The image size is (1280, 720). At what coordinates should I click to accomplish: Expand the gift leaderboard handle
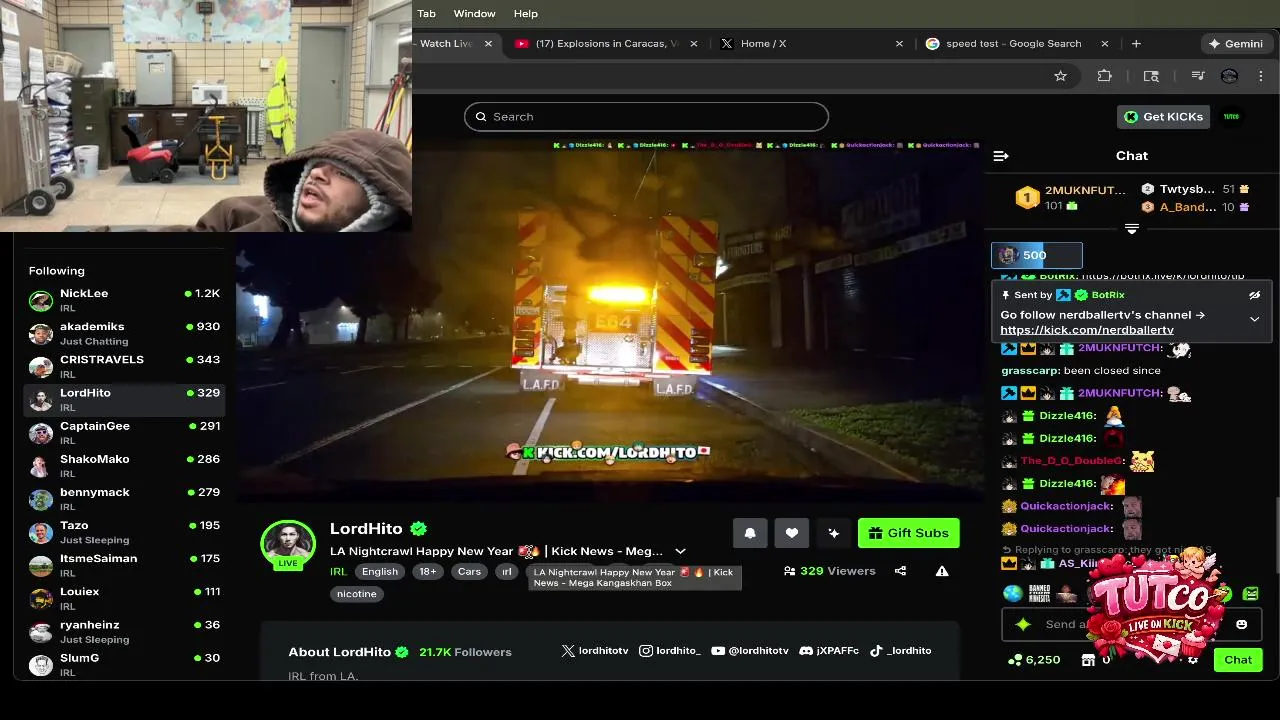[x=1132, y=229]
